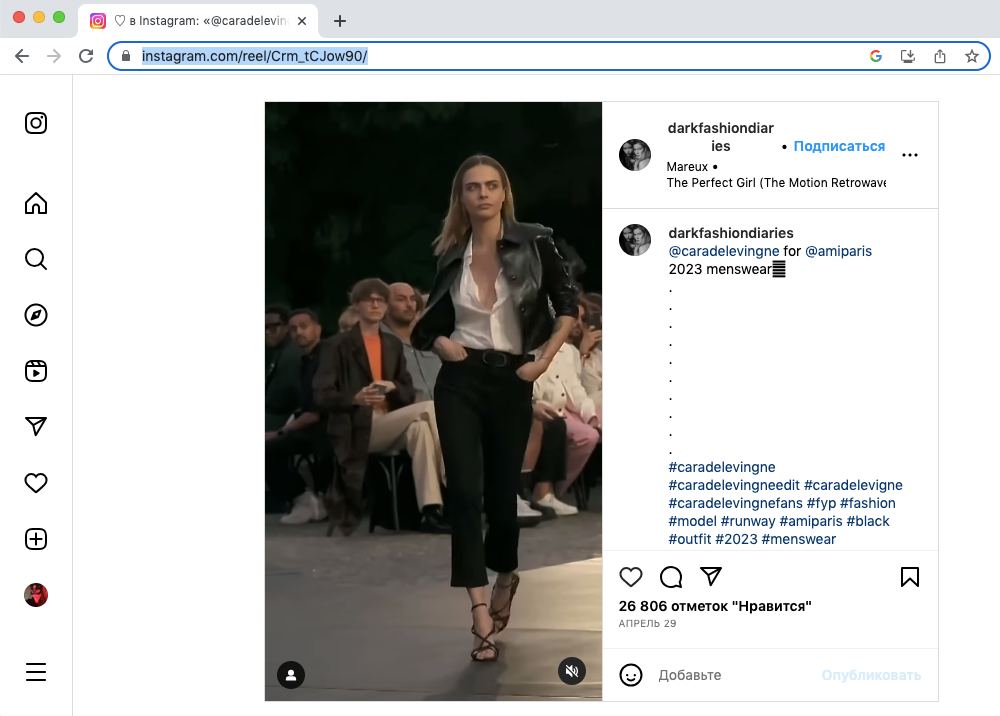Open the three-dot post options menu
Image resolution: width=1000 pixels, height=716 pixels.
pyautogui.click(x=909, y=155)
